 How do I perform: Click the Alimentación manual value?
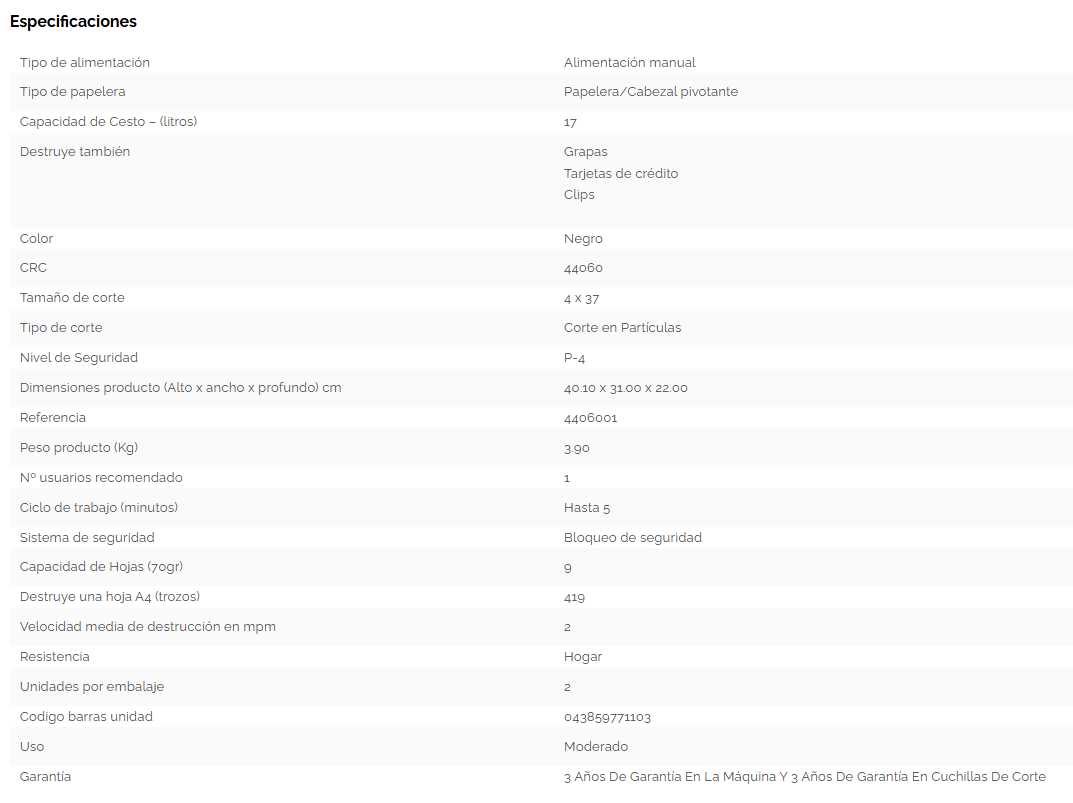[629, 62]
